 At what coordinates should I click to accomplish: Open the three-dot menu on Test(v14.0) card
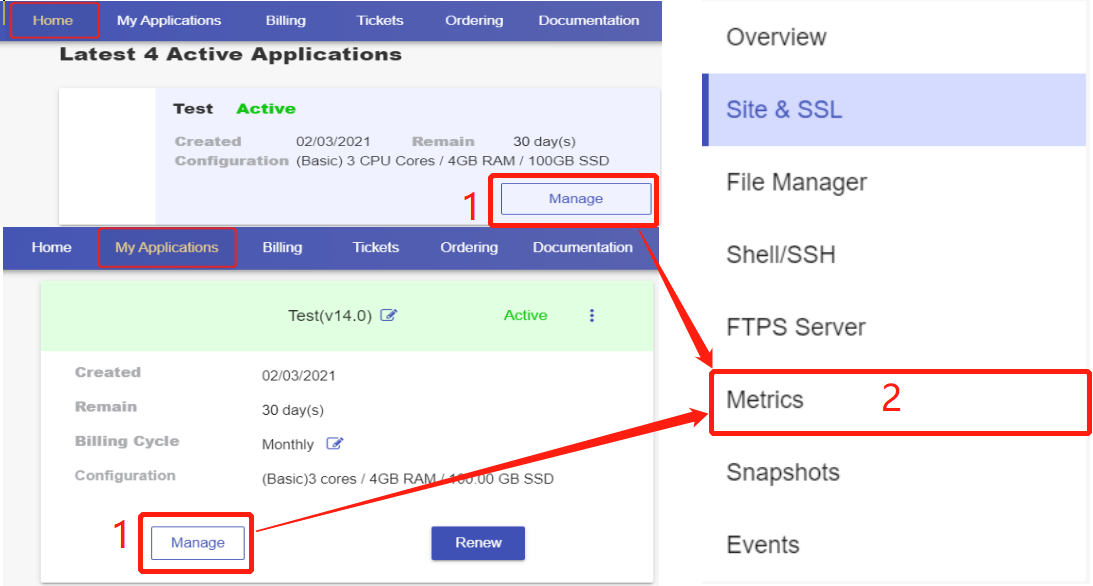tap(592, 316)
